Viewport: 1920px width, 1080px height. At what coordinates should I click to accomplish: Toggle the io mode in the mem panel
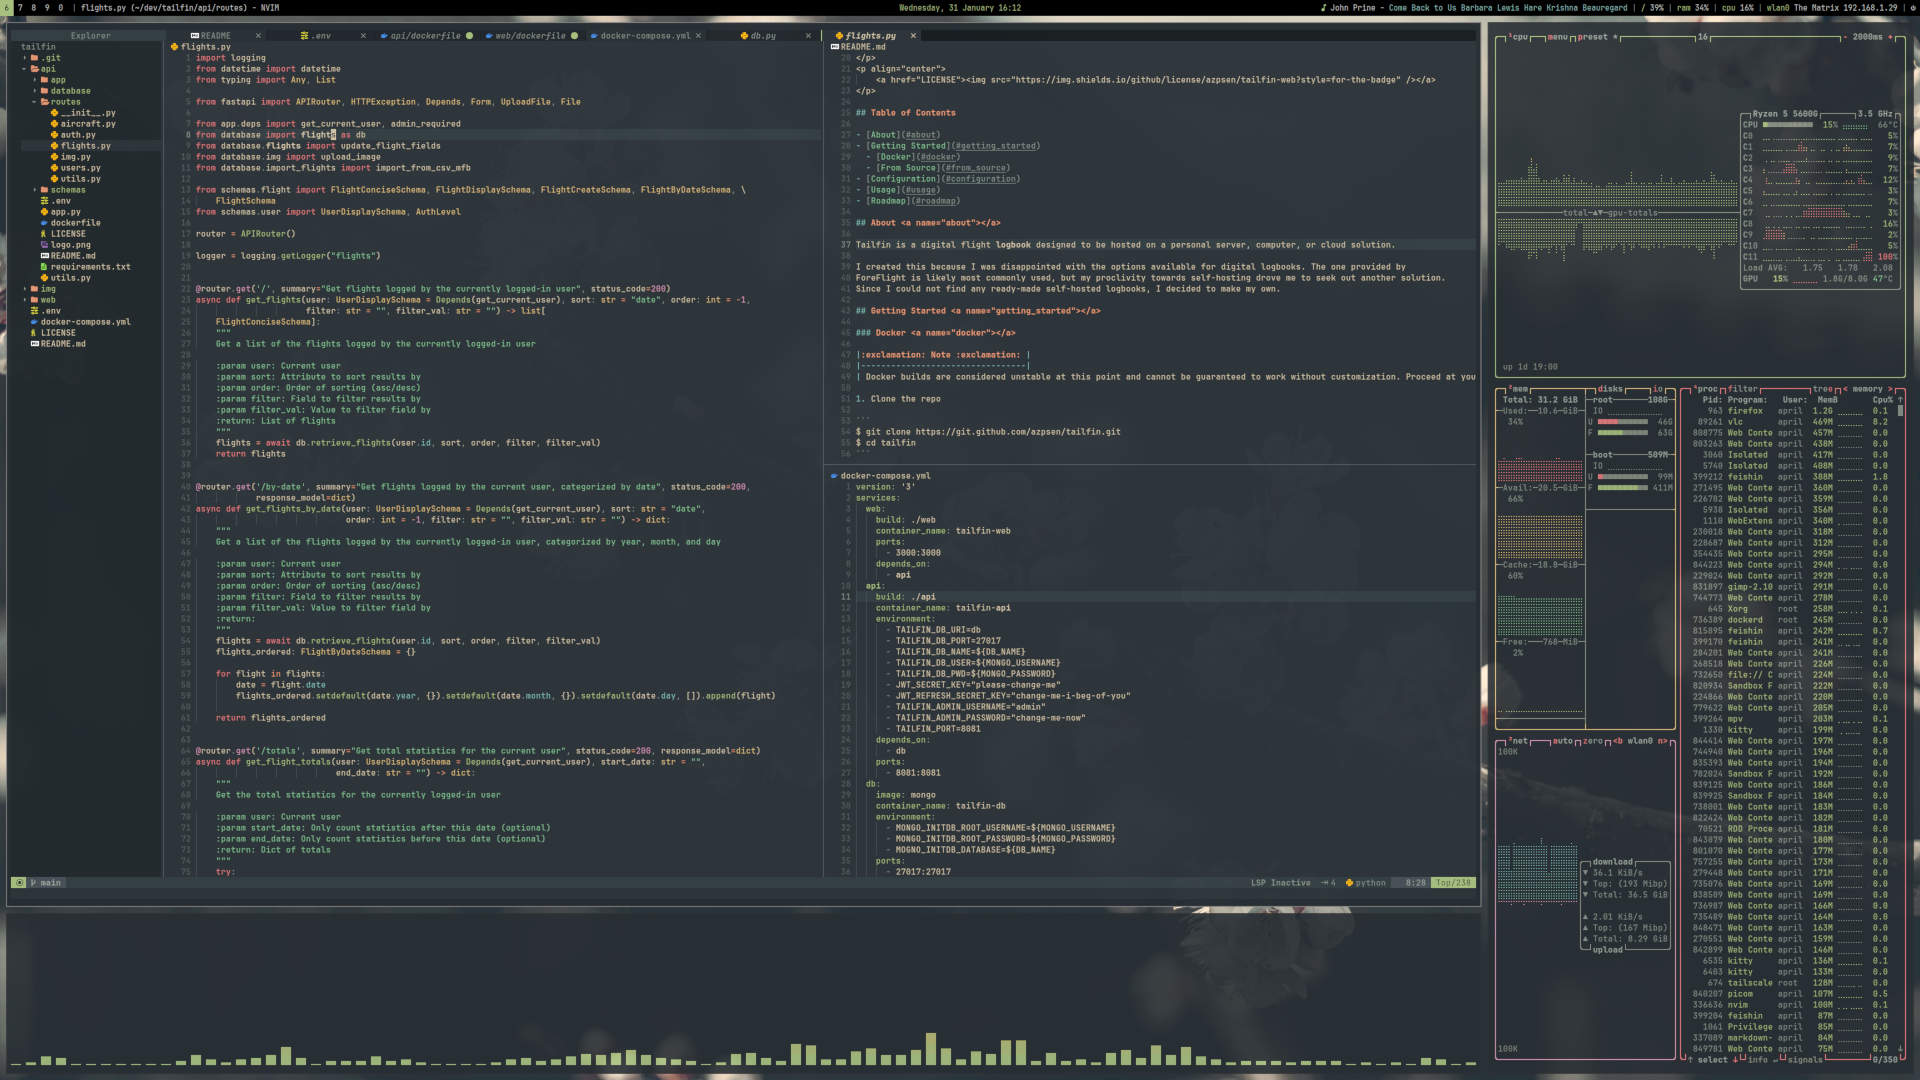tap(1657, 389)
